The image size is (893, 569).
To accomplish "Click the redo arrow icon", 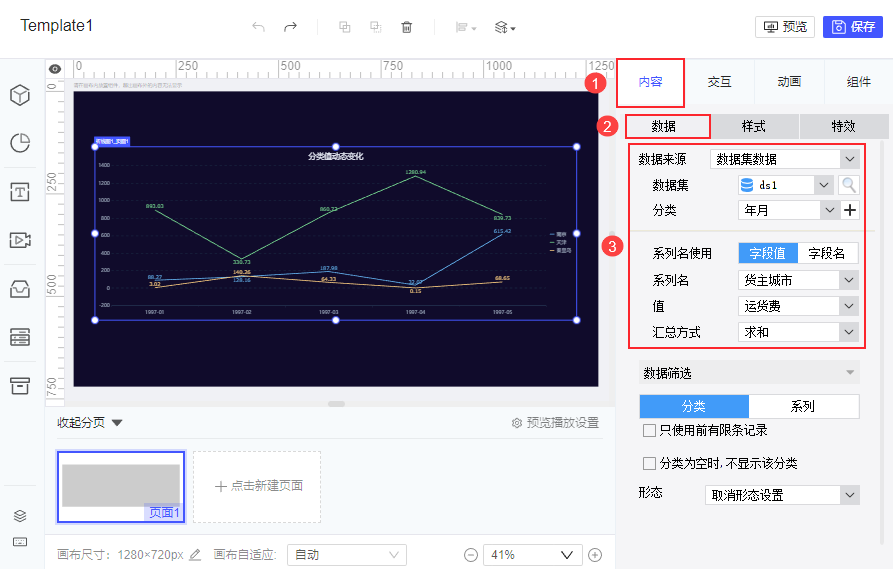I will [290, 27].
